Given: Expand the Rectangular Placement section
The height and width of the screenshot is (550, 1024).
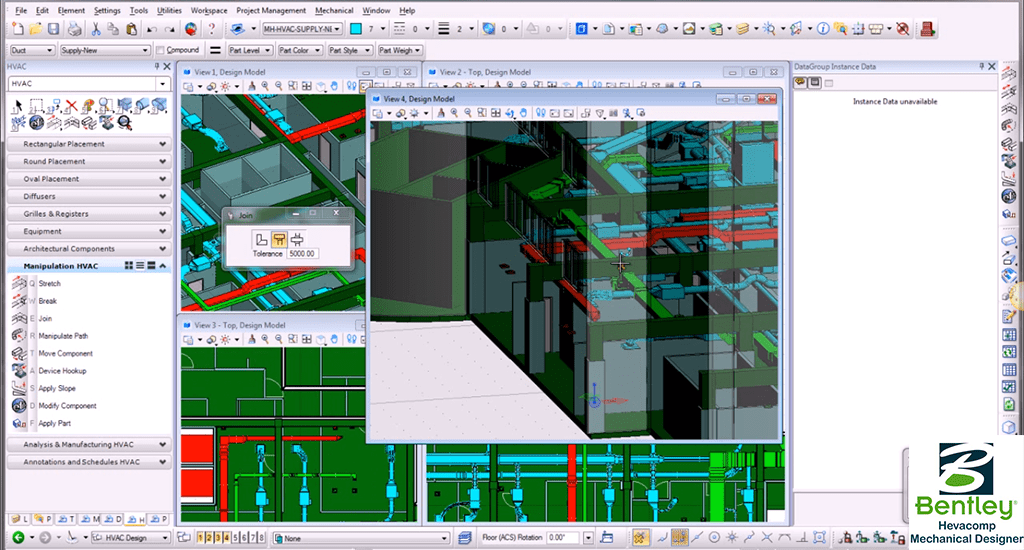Looking at the screenshot, I should (89, 144).
